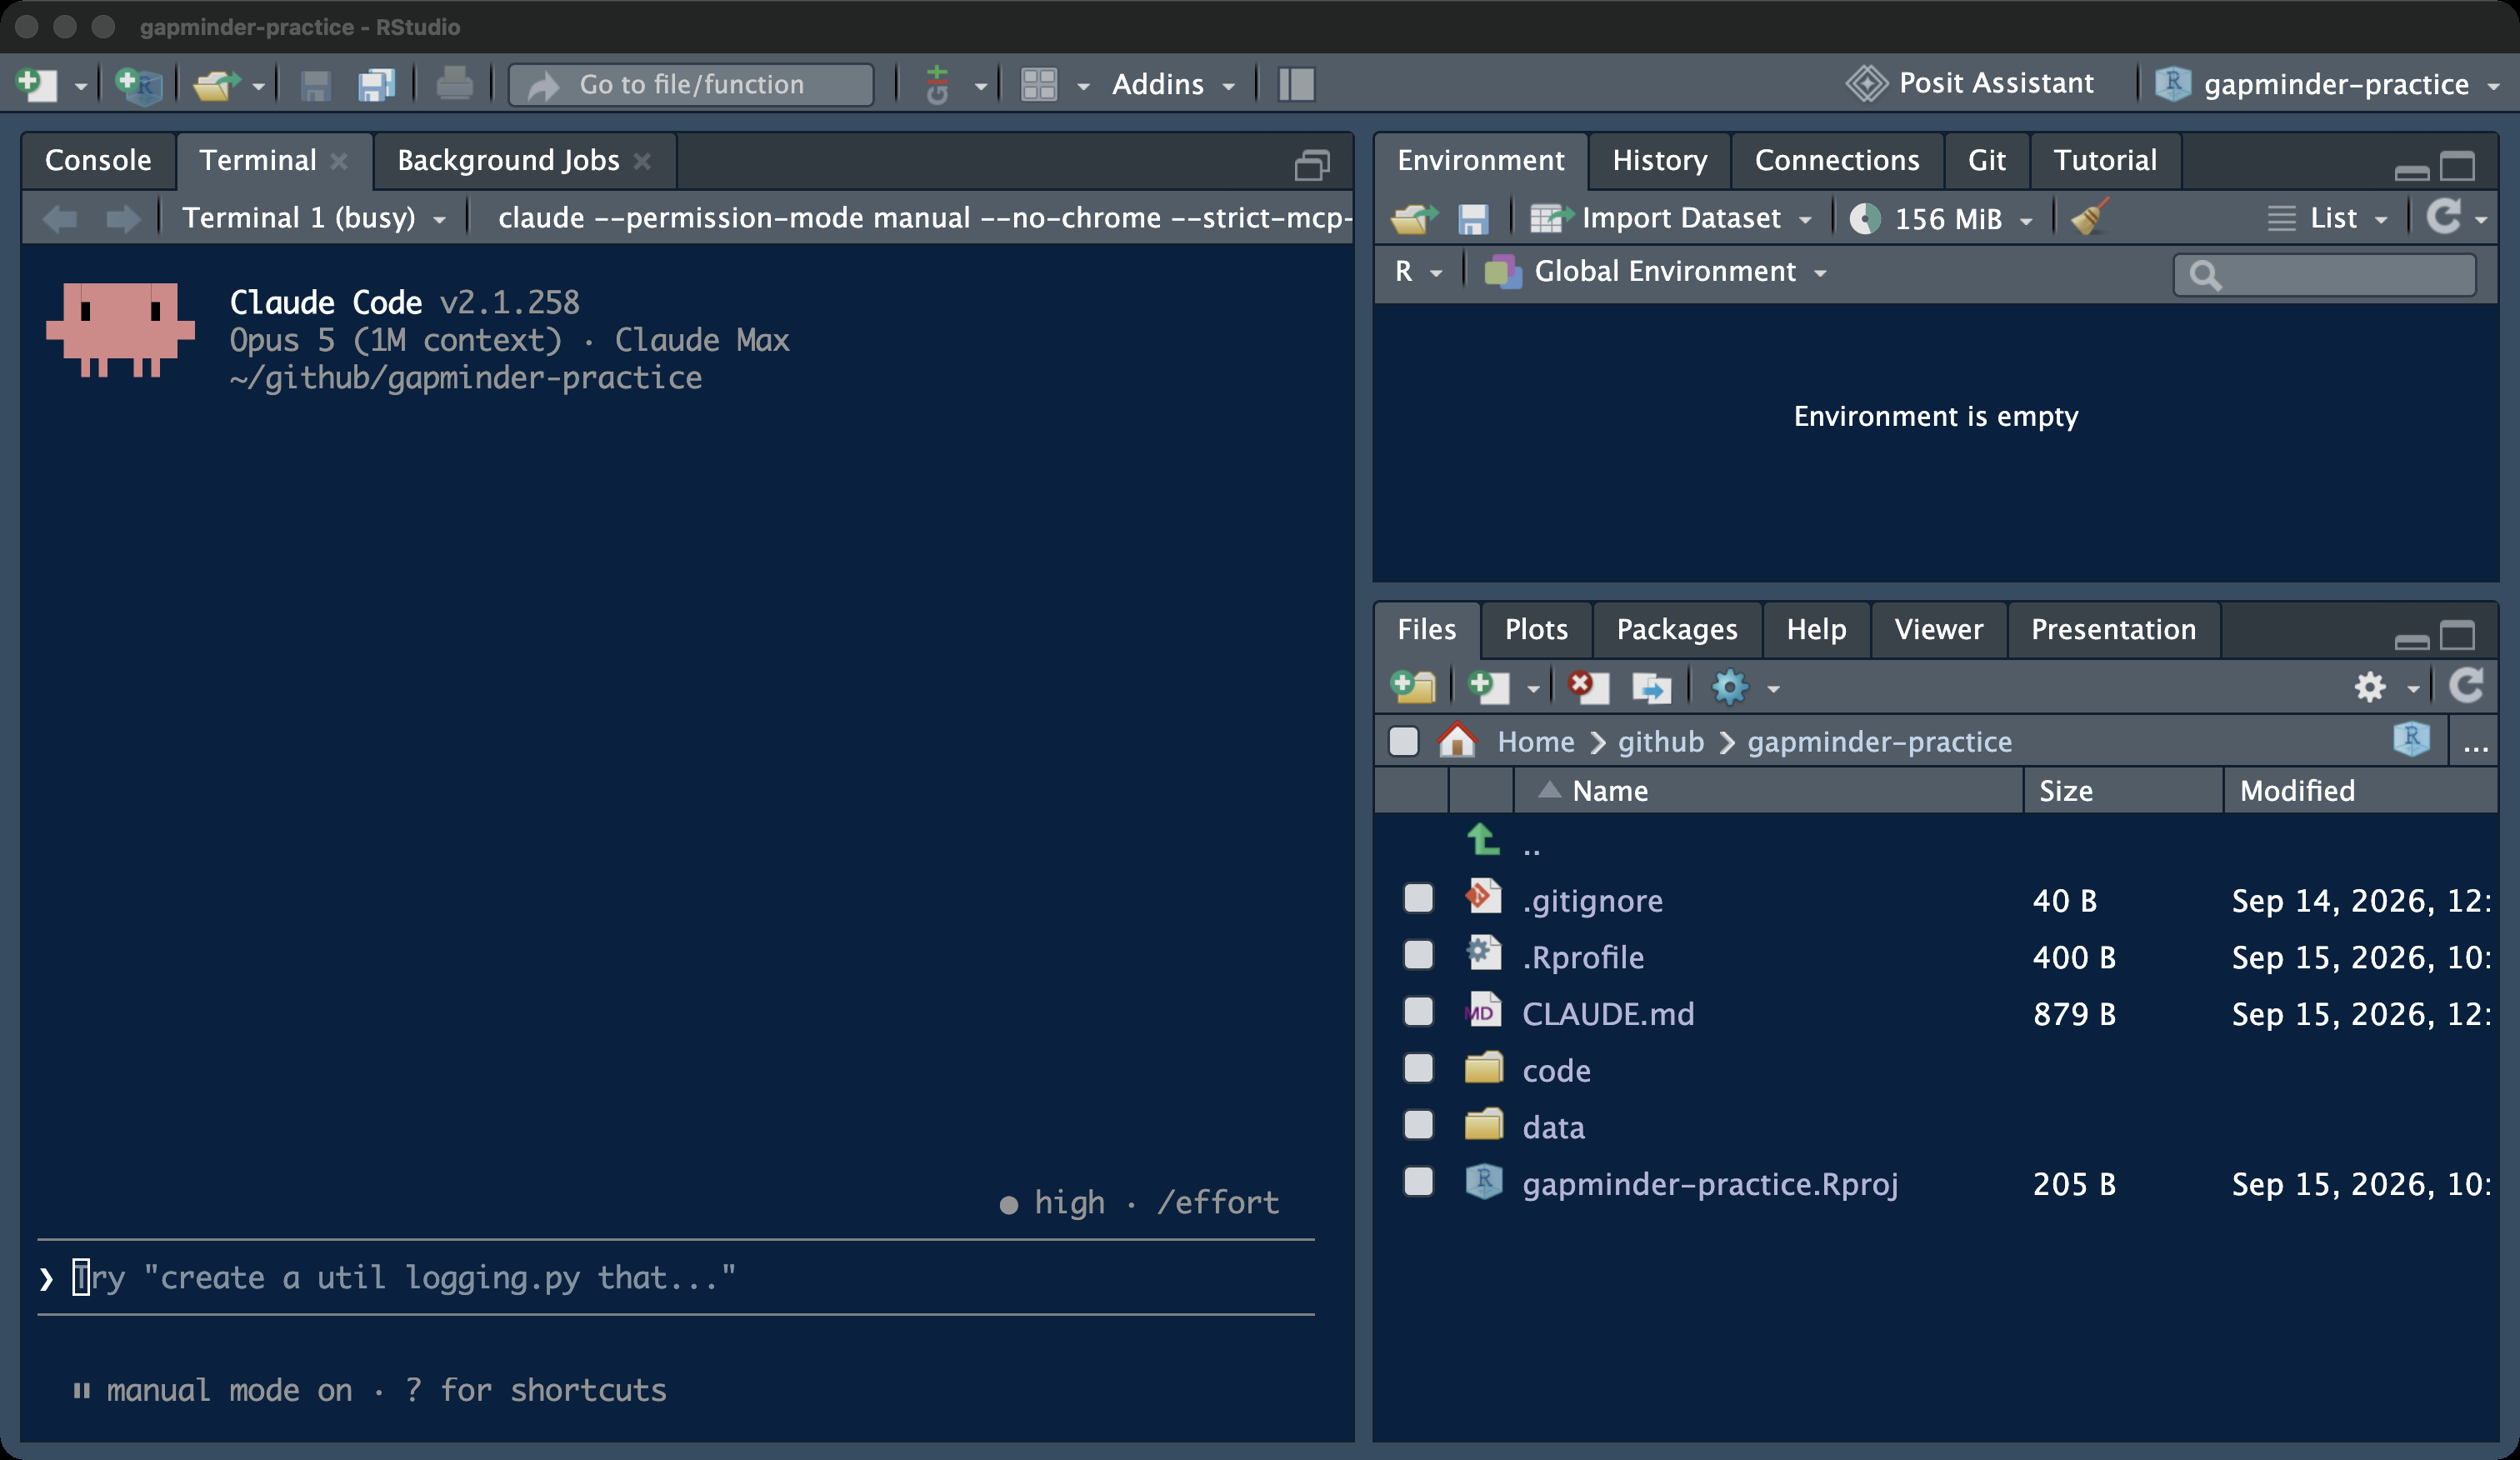The width and height of the screenshot is (2520, 1460).
Task: Click the Open File folder icon in main toolbar
Action: 217,84
